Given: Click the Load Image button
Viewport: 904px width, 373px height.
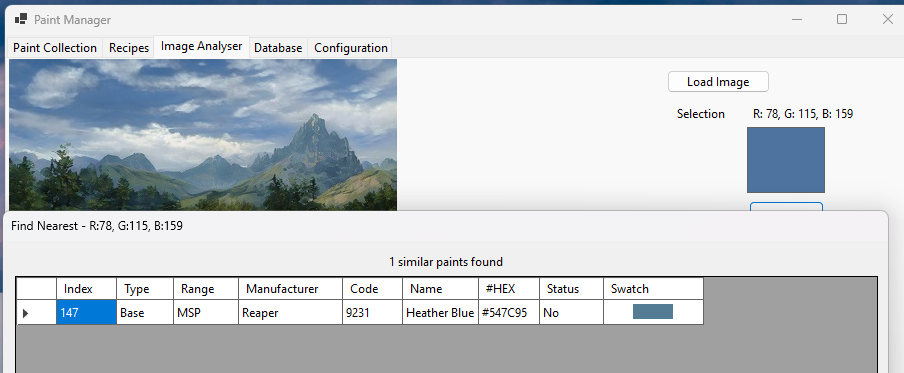Looking at the screenshot, I should 718,82.
